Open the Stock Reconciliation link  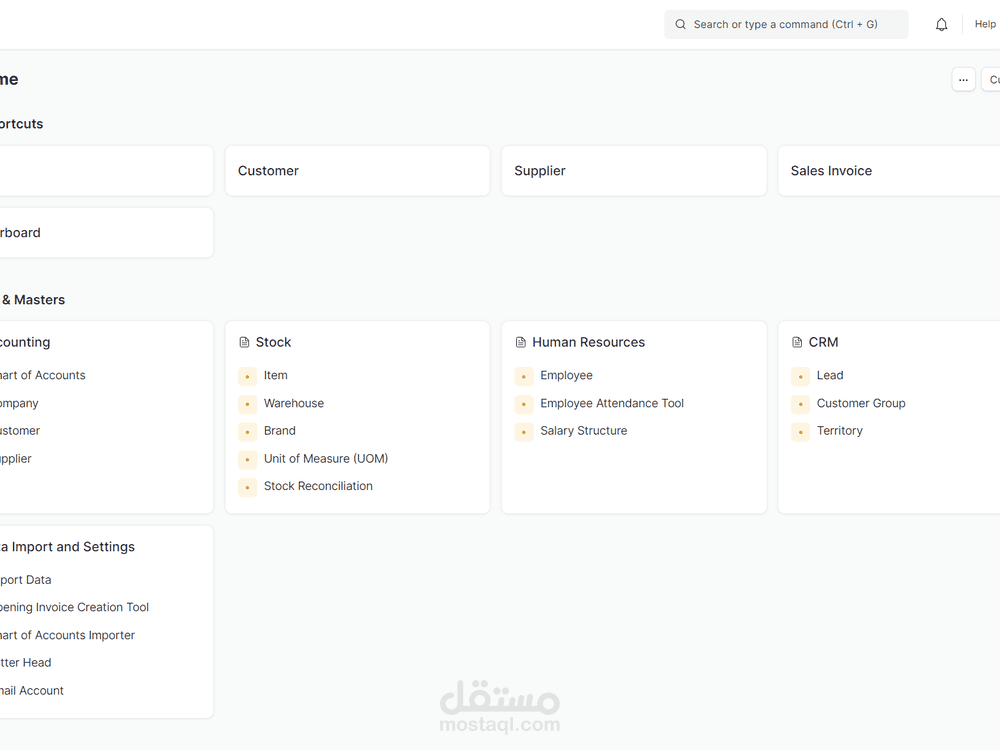318,486
